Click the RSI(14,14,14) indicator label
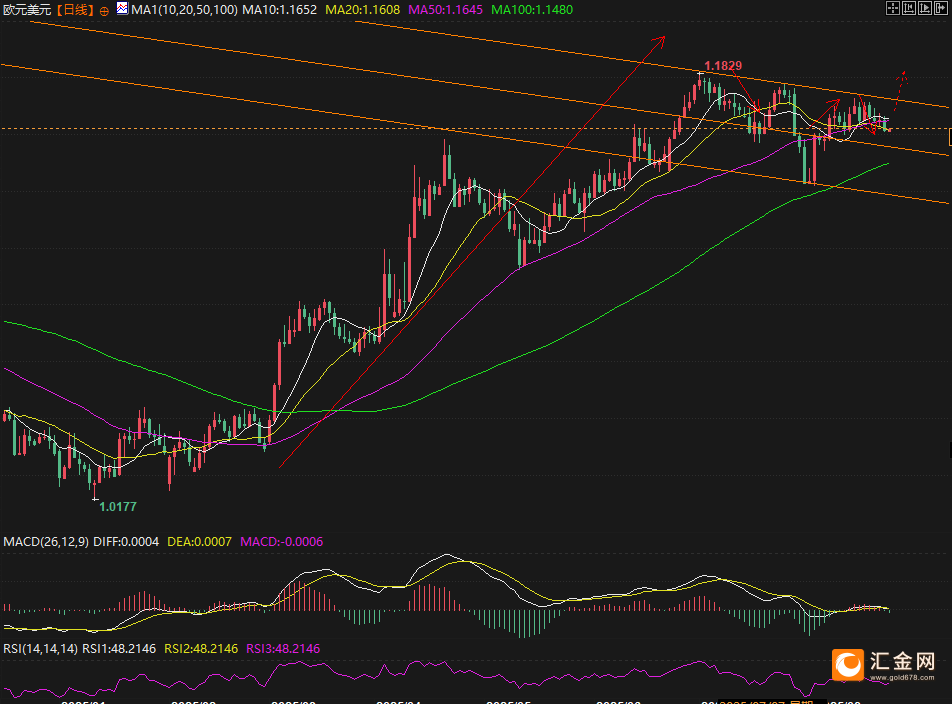 40,648
